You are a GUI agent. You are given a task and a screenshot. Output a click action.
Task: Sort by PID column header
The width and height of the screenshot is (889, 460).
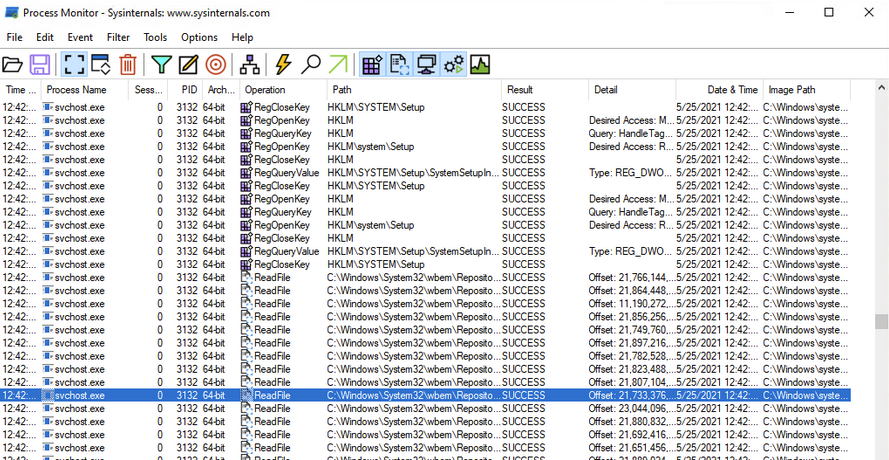click(x=185, y=90)
